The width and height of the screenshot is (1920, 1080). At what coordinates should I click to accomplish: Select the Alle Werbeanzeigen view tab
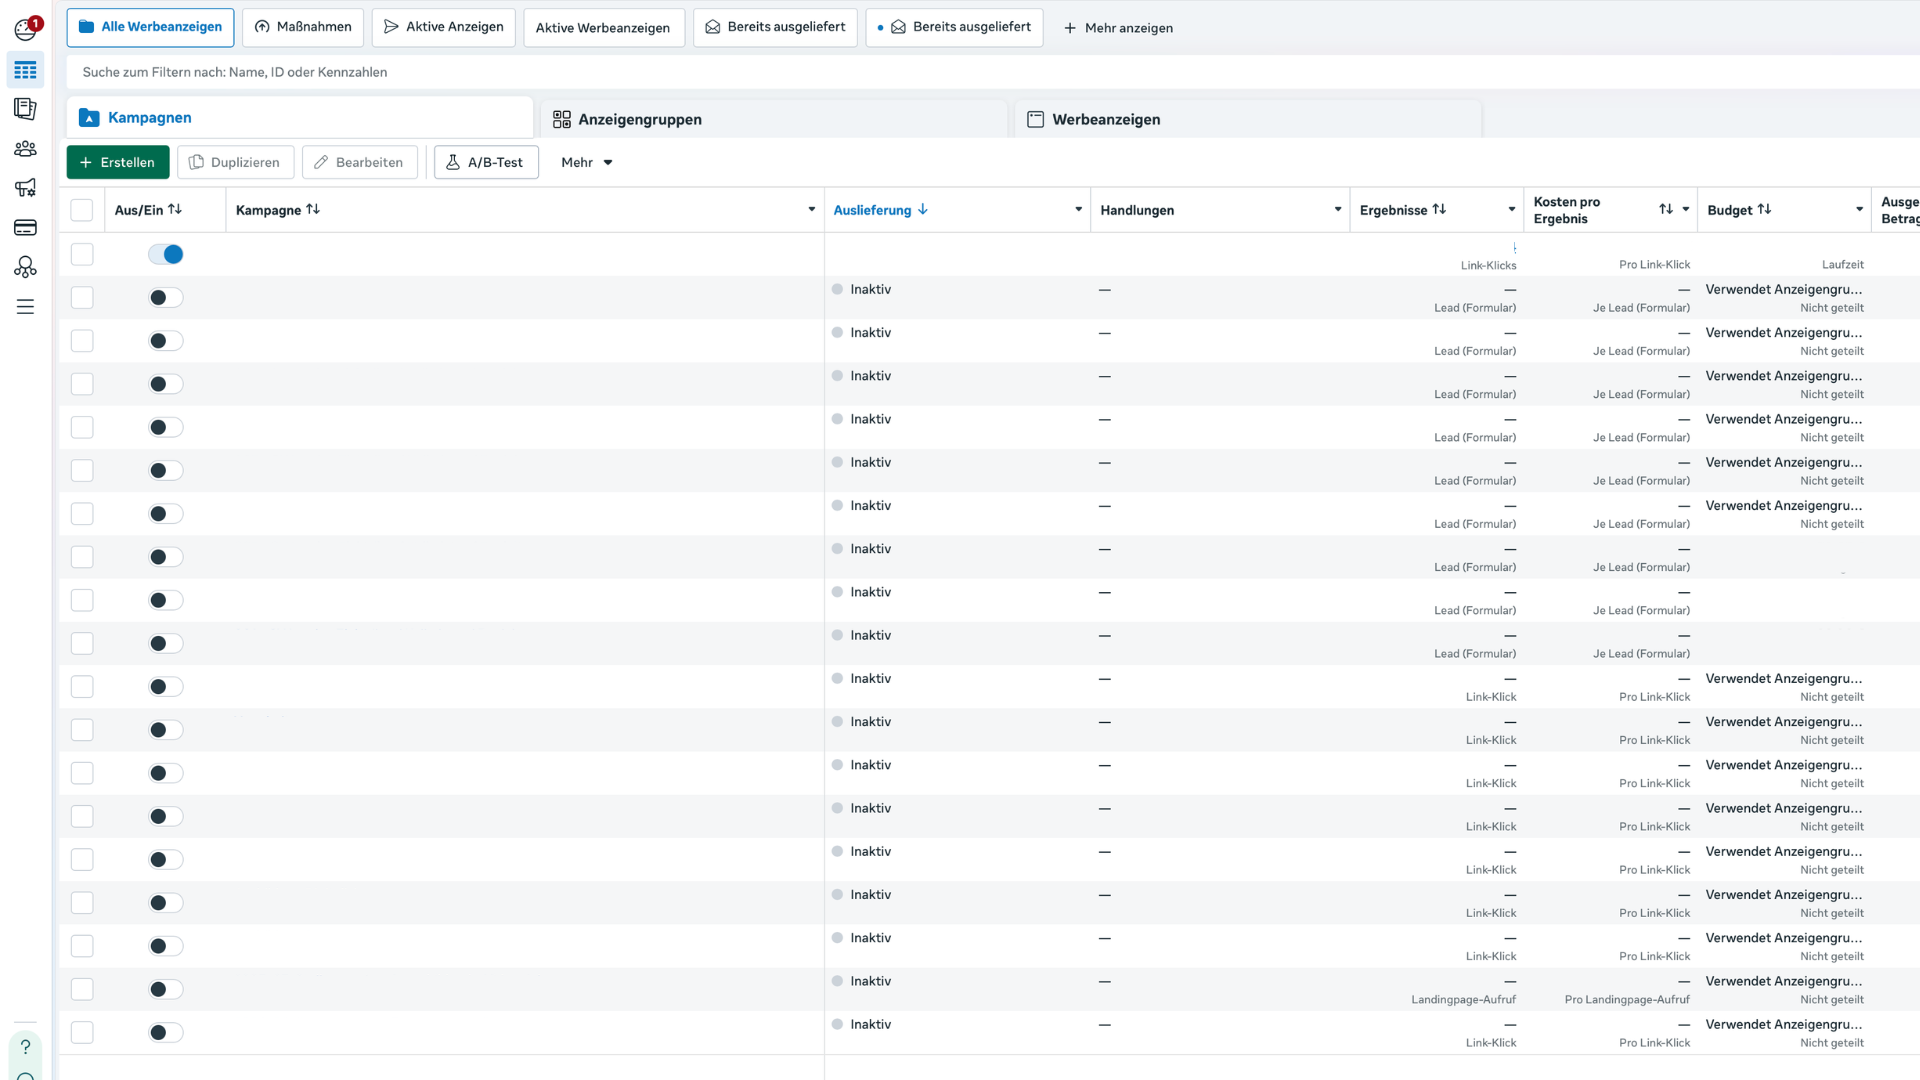[x=150, y=27]
